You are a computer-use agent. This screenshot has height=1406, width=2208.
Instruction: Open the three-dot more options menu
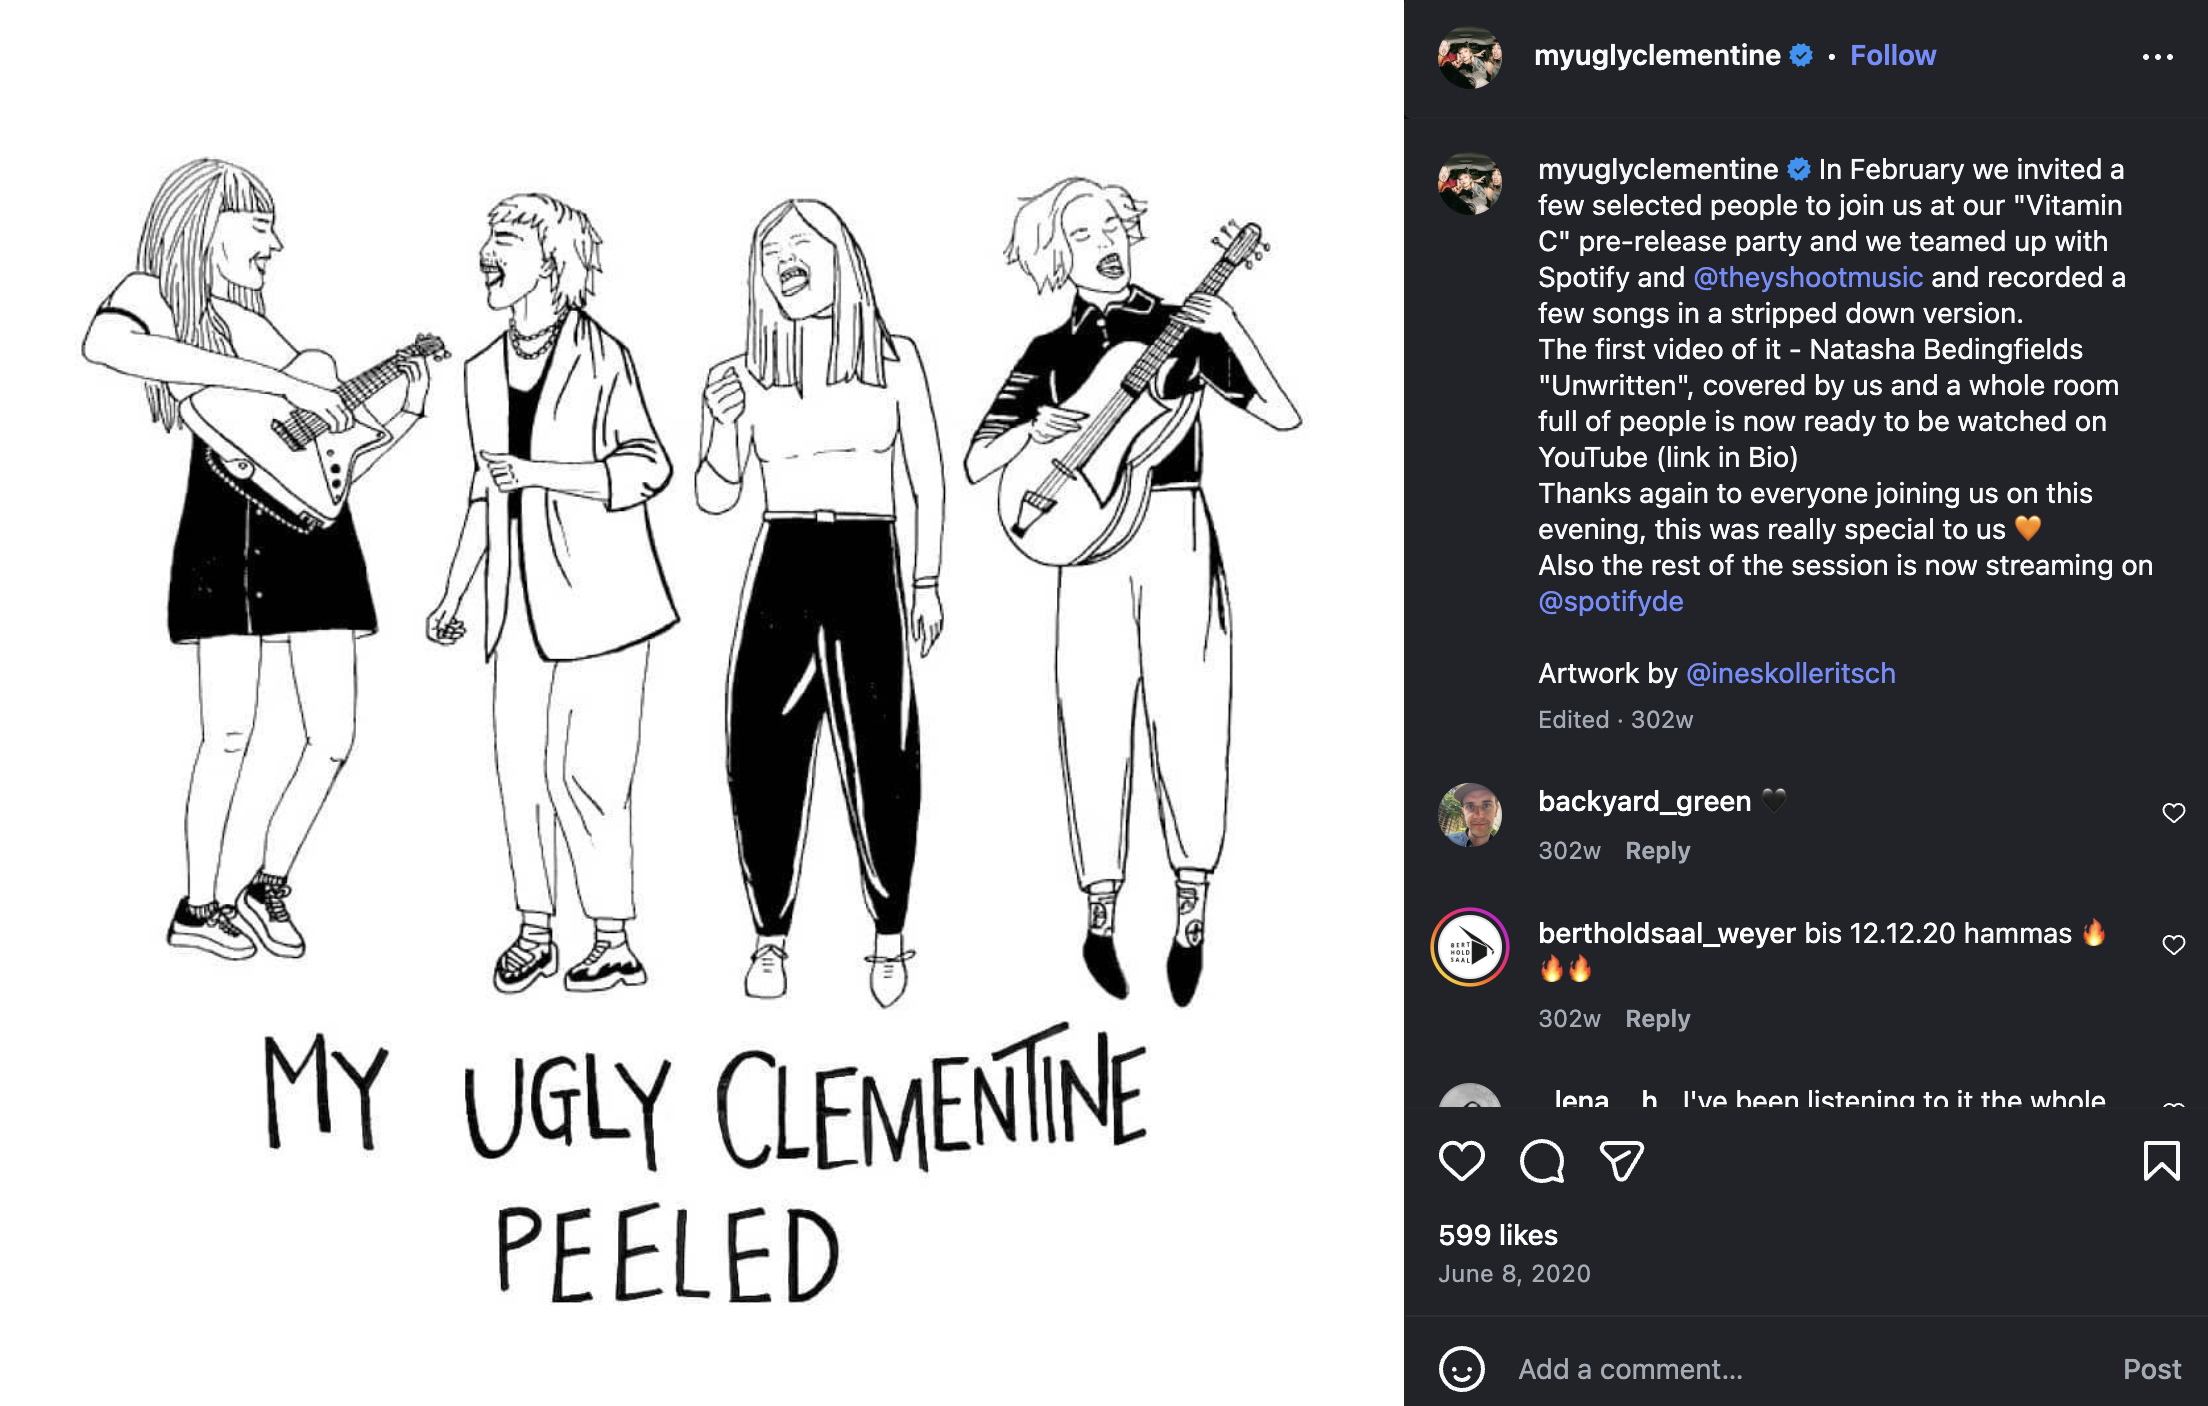[2157, 57]
